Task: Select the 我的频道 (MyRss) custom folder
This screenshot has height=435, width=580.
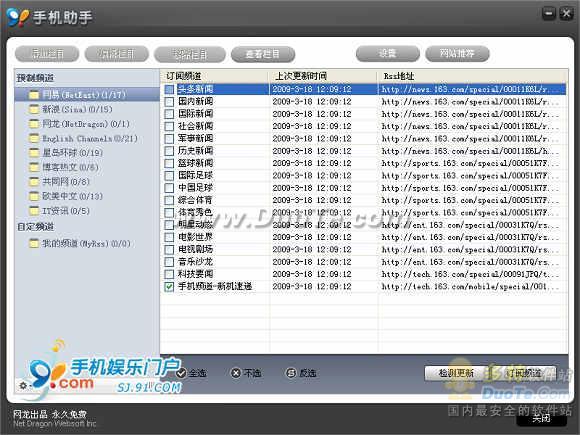Action: 80,243
